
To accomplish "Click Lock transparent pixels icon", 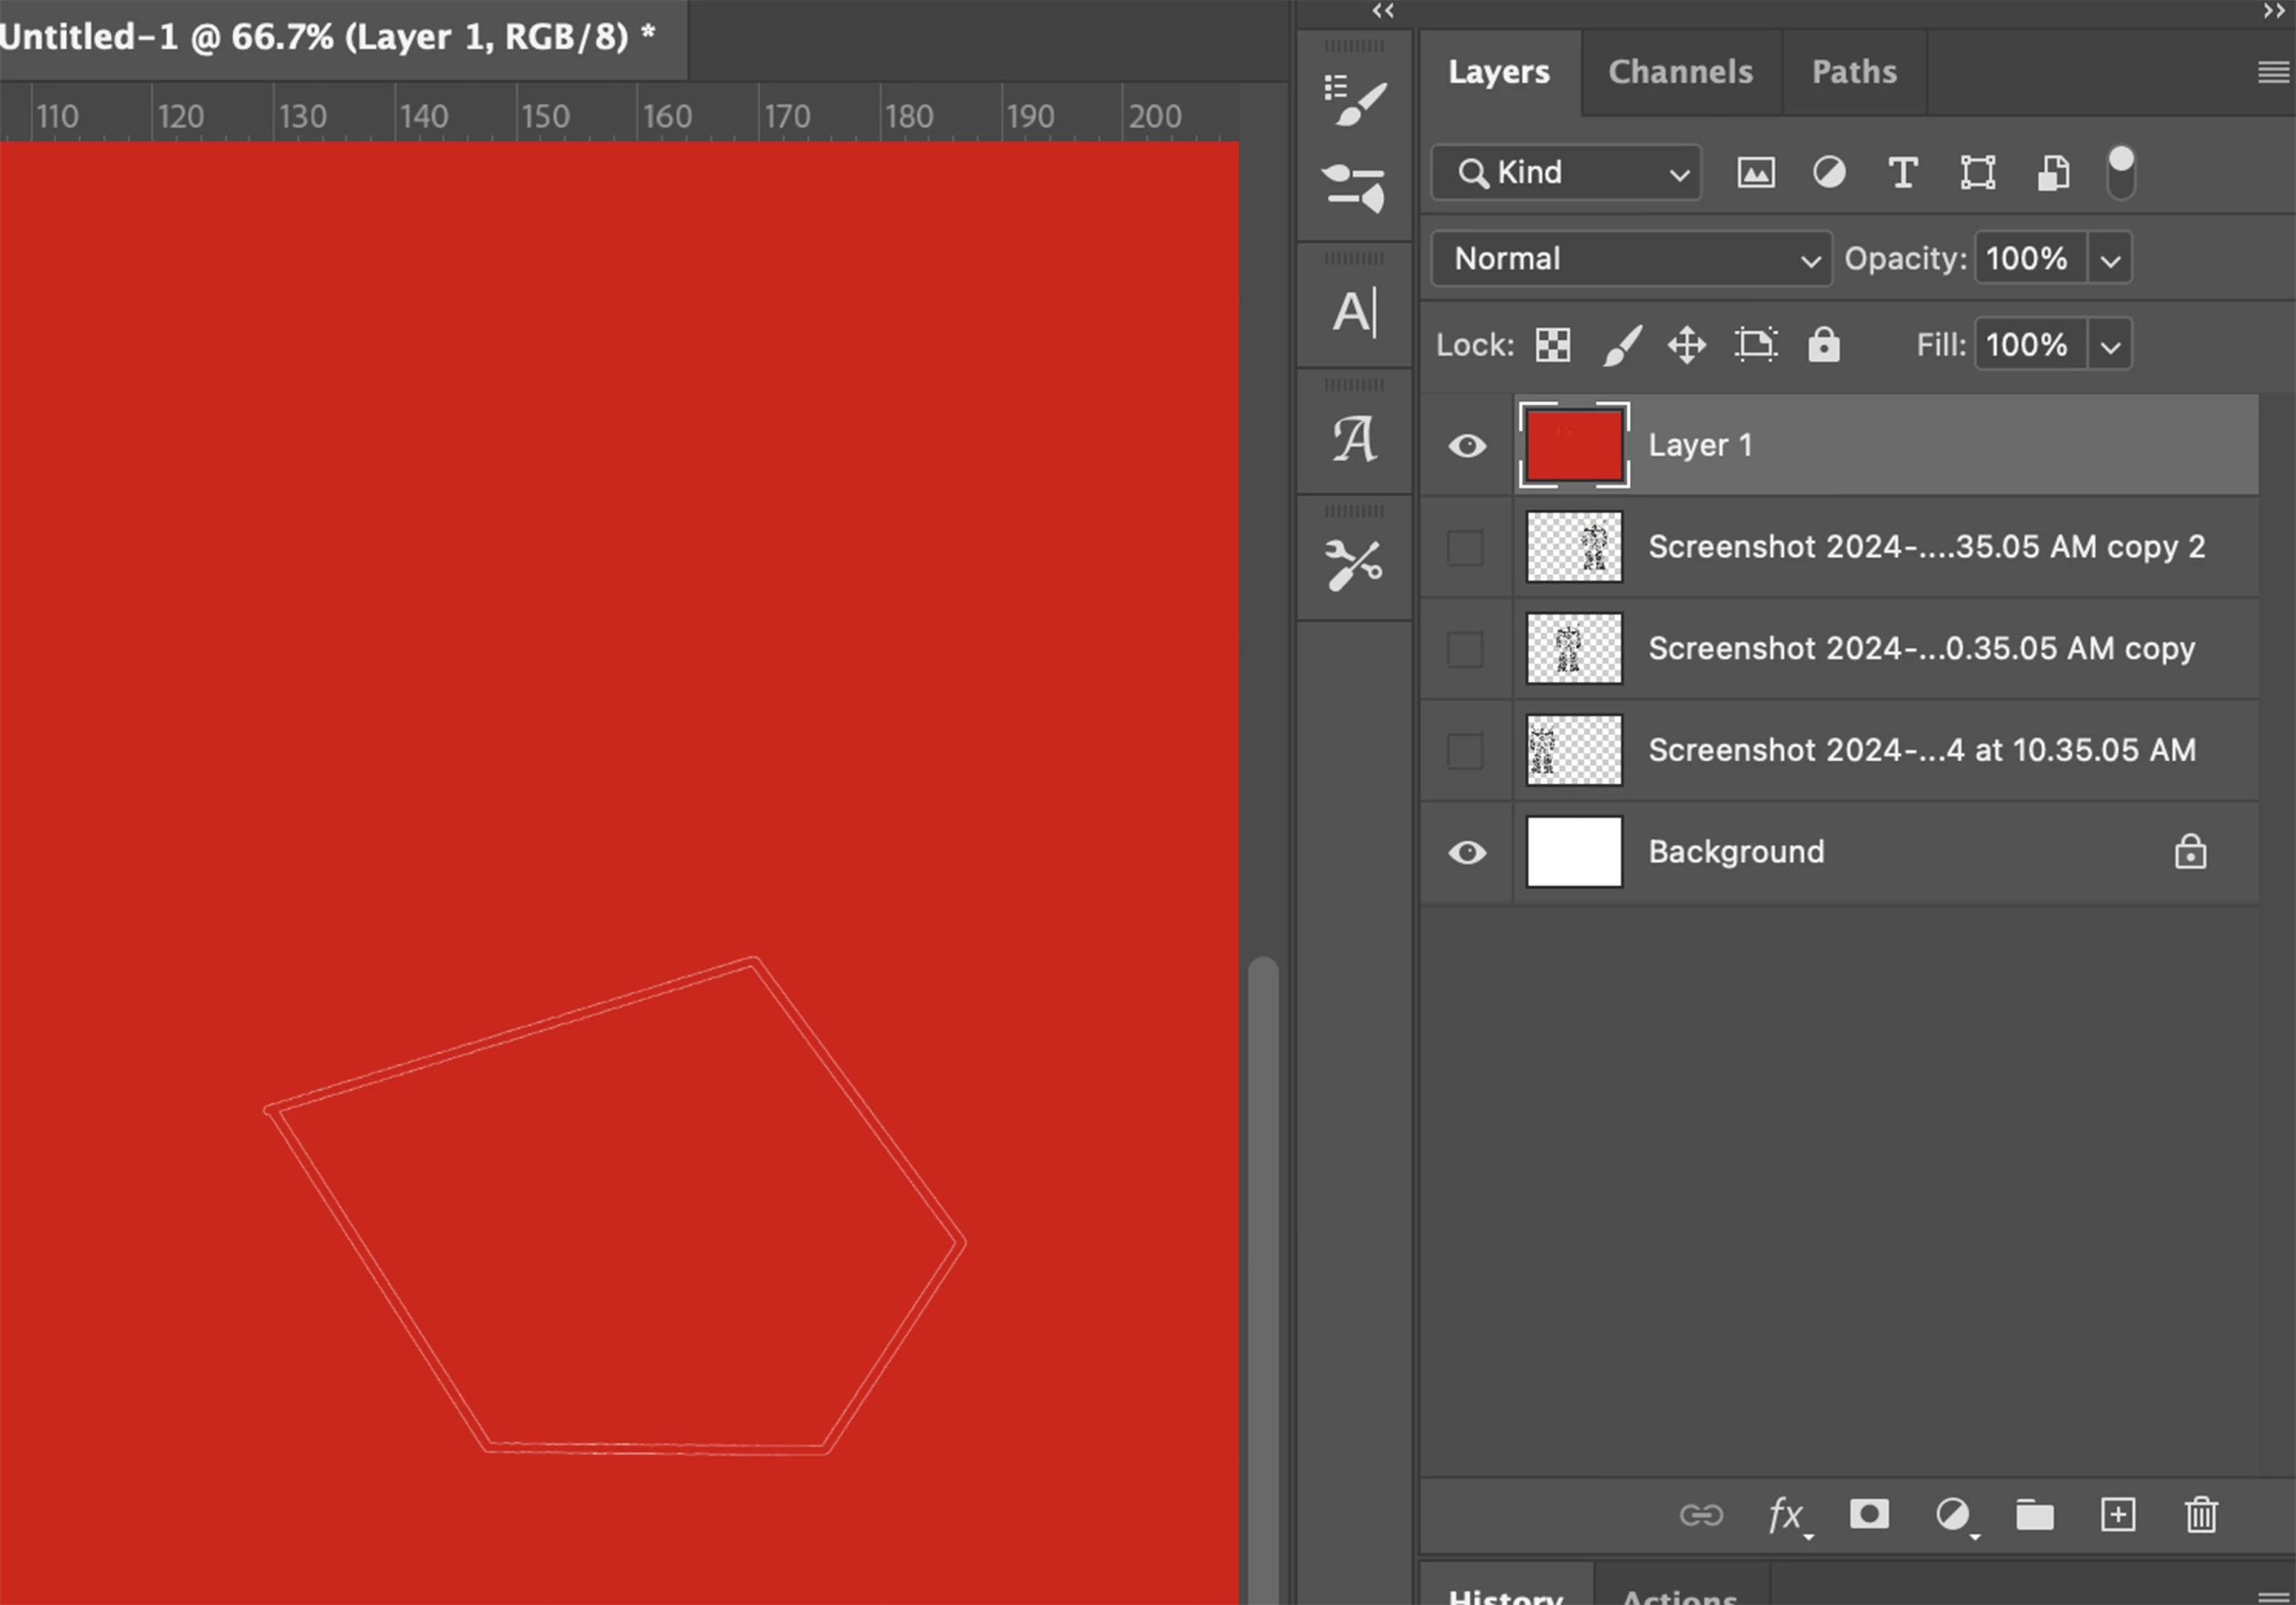I will point(1552,345).
